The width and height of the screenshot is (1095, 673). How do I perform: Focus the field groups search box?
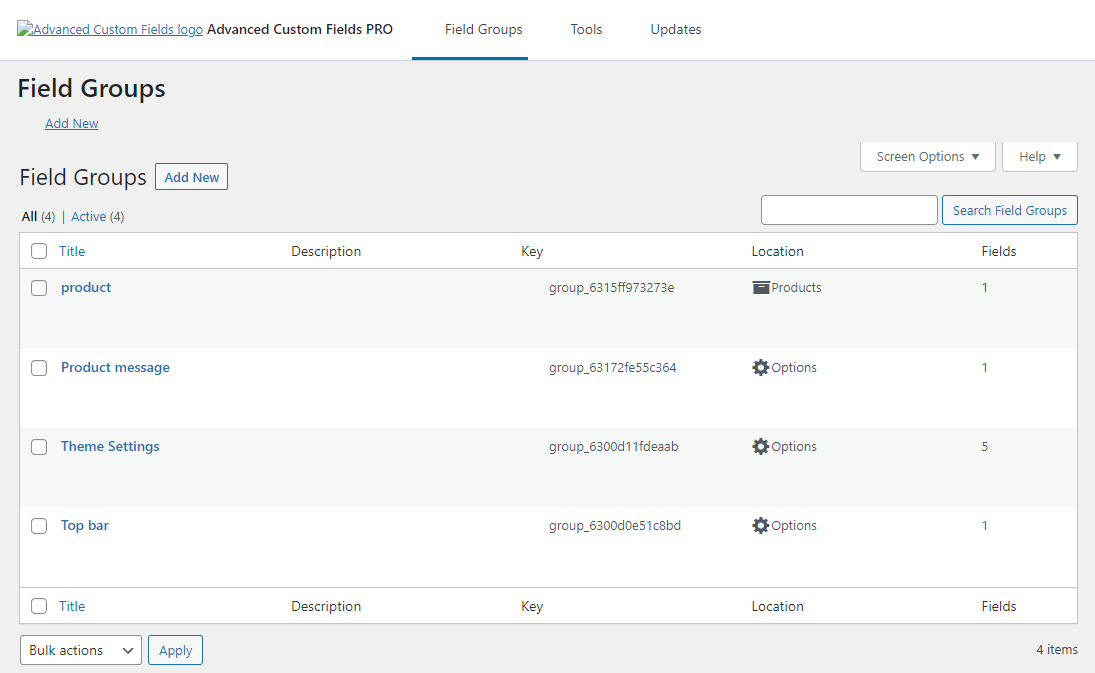(849, 210)
